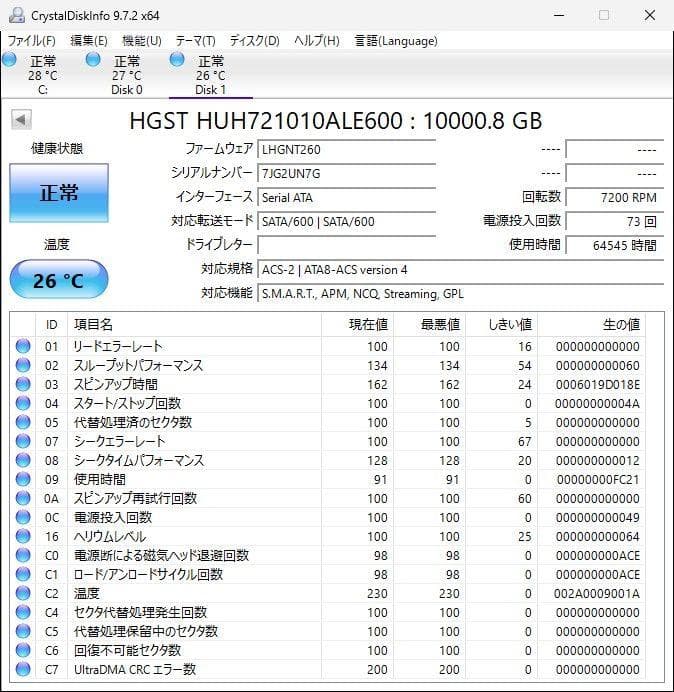The width and height of the screenshot is (674, 692).
Task: Click raw value 000000000064 in helium row
Action: 598,536
